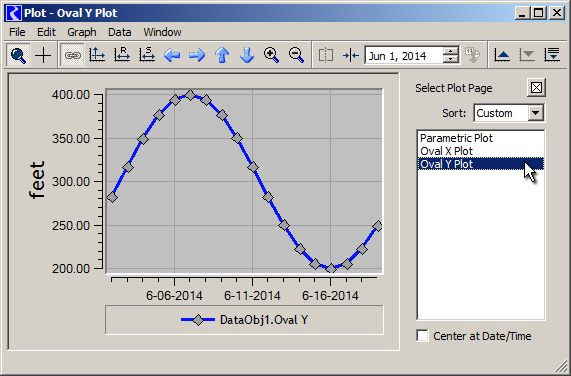Click the axes icon labeled R

pos(122,55)
